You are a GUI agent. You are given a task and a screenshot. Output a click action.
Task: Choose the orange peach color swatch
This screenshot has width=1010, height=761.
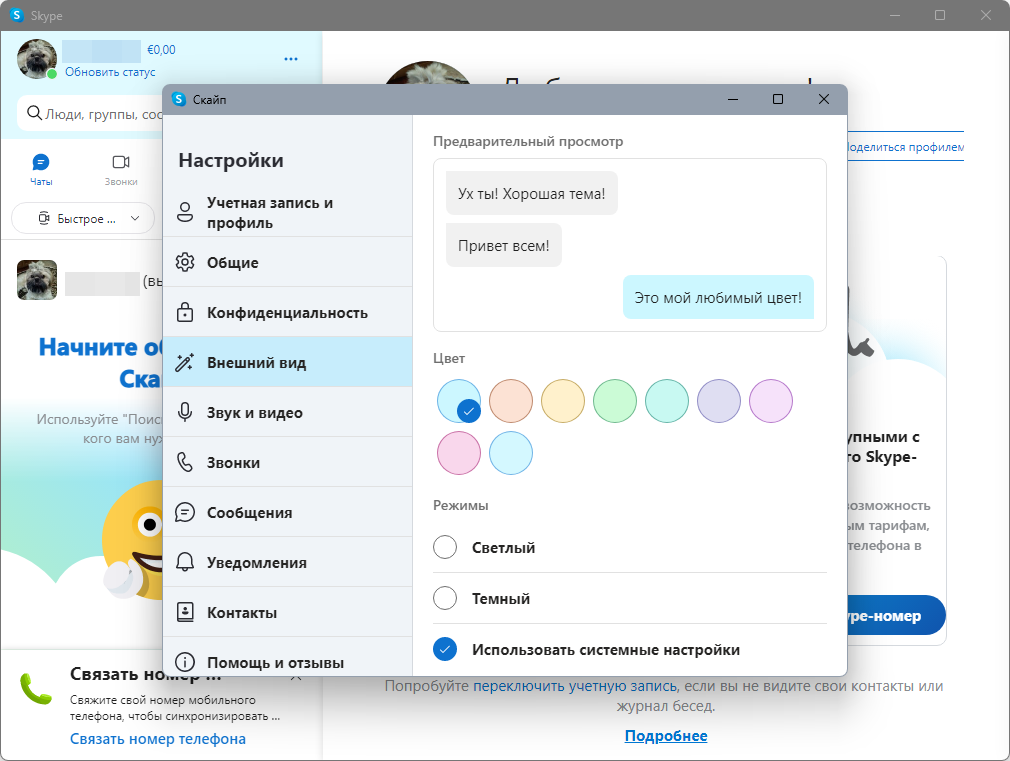click(x=511, y=401)
